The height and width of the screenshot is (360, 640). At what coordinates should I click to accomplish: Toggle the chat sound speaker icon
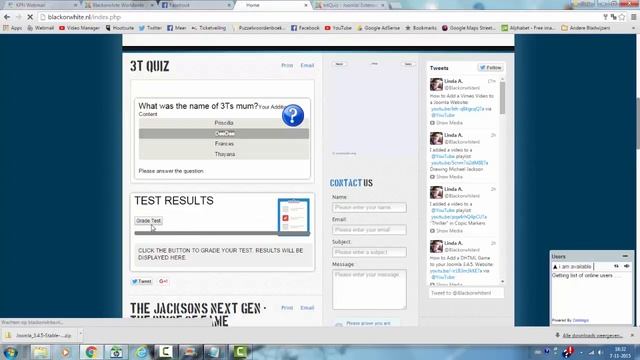pos(627,267)
